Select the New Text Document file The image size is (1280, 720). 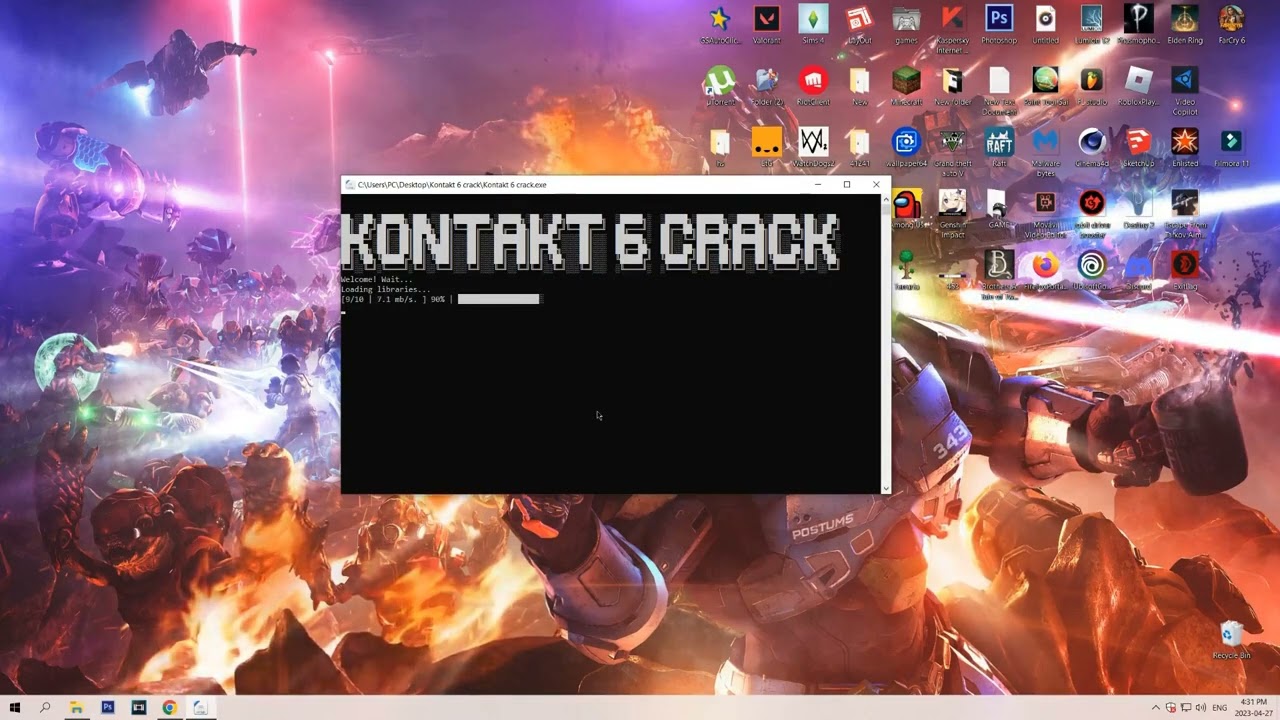click(998, 90)
